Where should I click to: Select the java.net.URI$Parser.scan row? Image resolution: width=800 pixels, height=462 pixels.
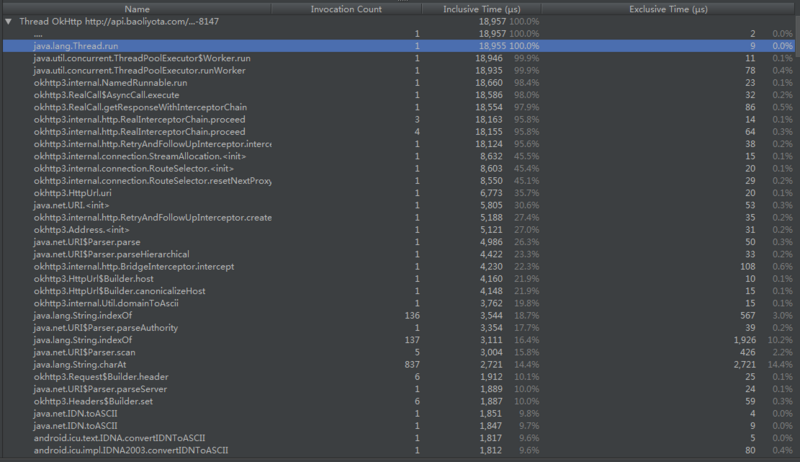[x=398, y=352]
